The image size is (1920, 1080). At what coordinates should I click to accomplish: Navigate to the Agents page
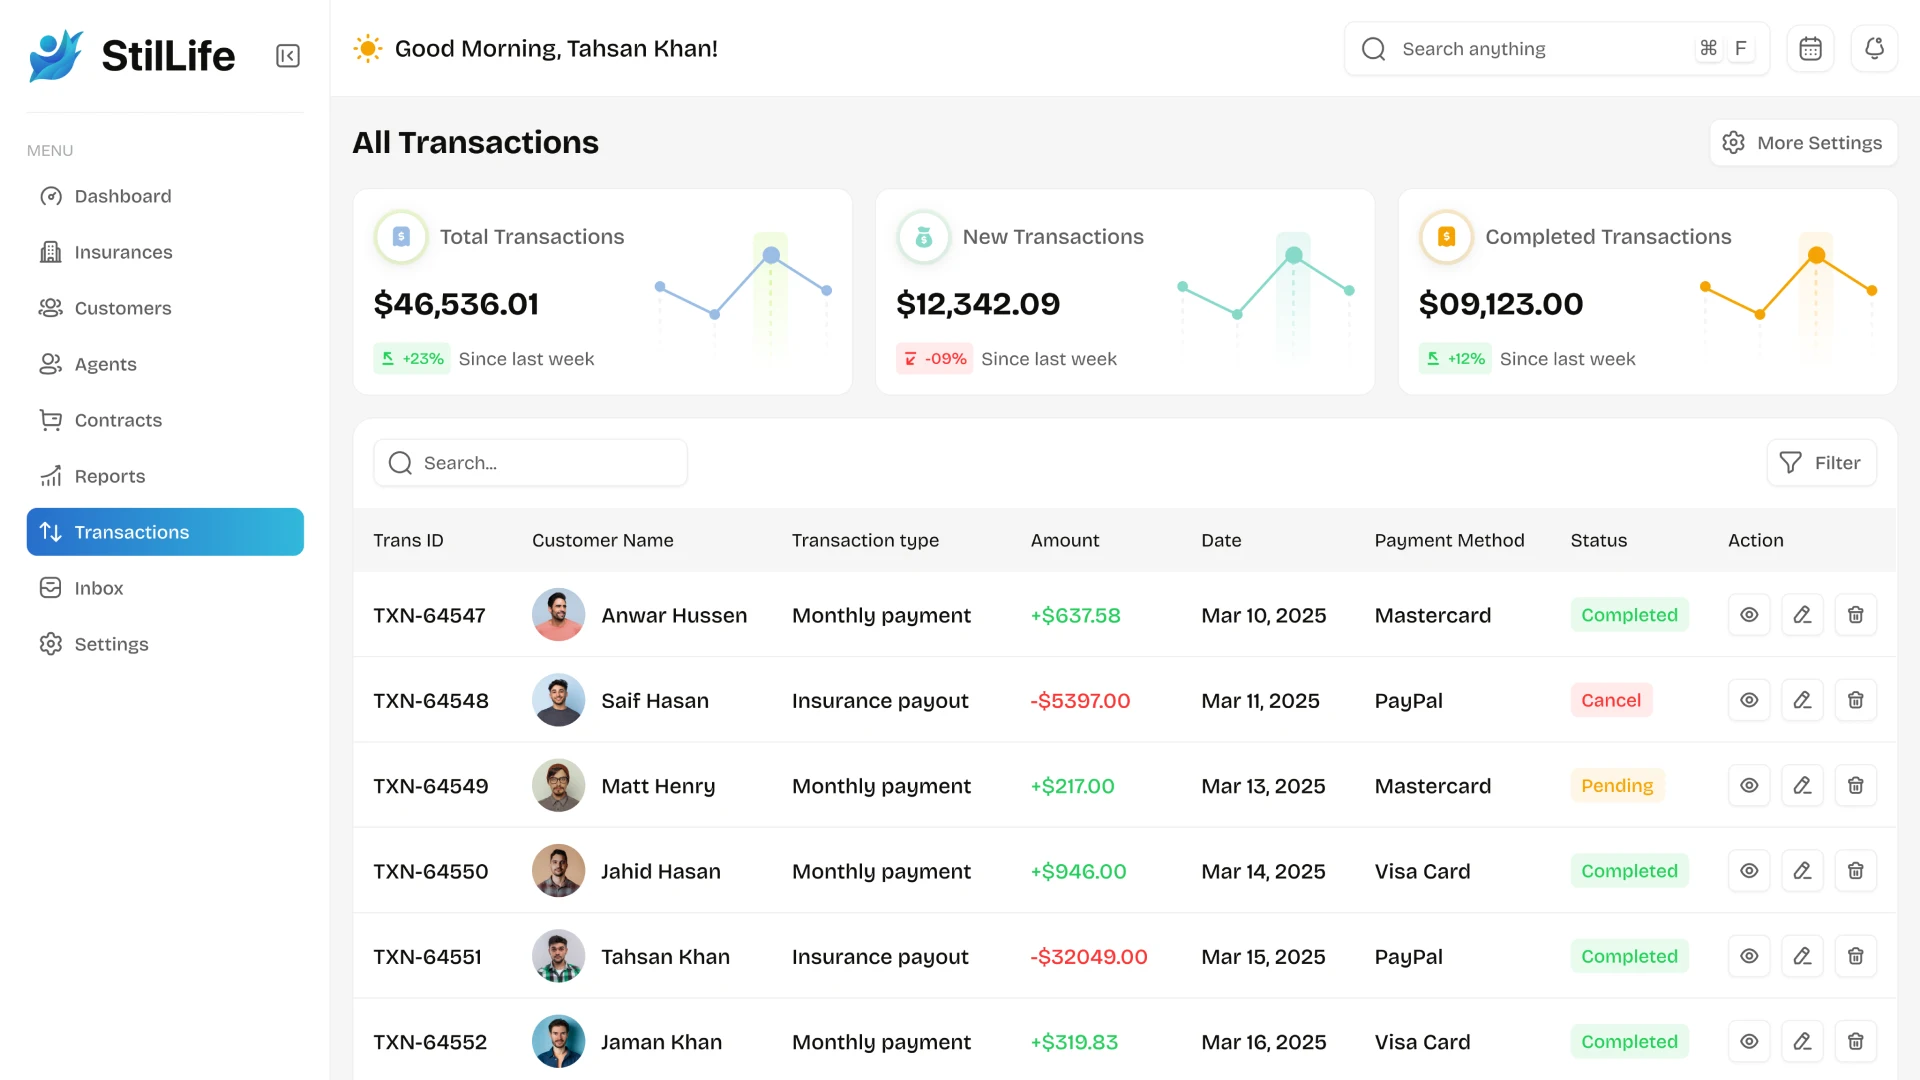(x=105, y=364)
